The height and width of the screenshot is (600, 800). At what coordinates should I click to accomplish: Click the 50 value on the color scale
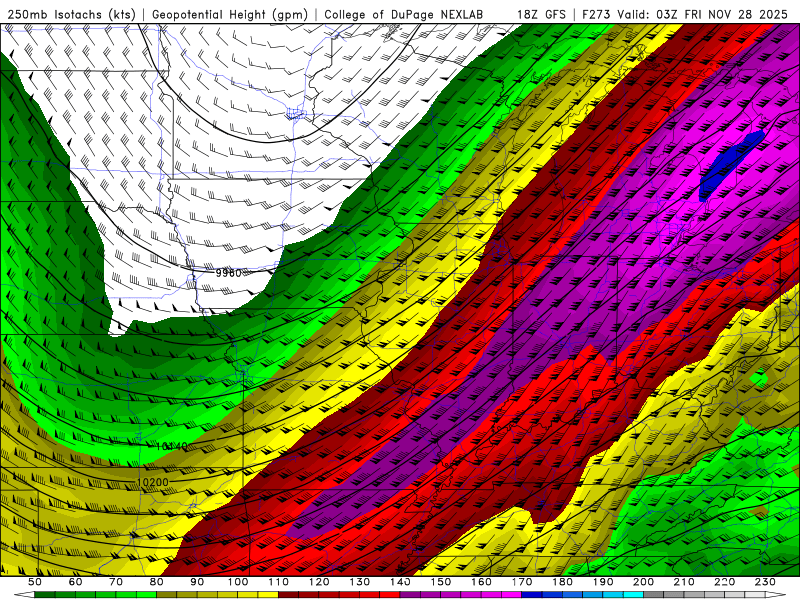coord(35,582)
